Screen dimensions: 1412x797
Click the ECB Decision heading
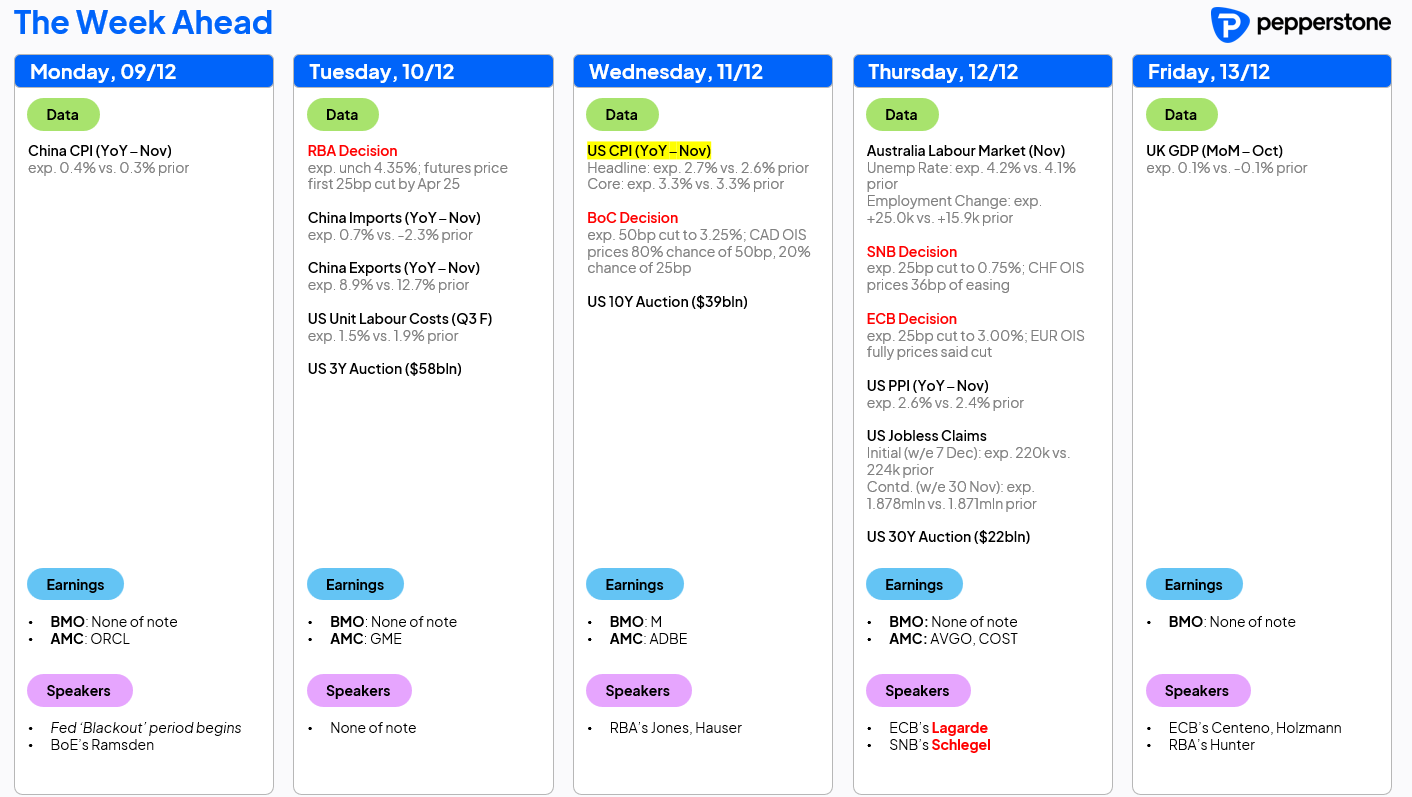(912, 319)
